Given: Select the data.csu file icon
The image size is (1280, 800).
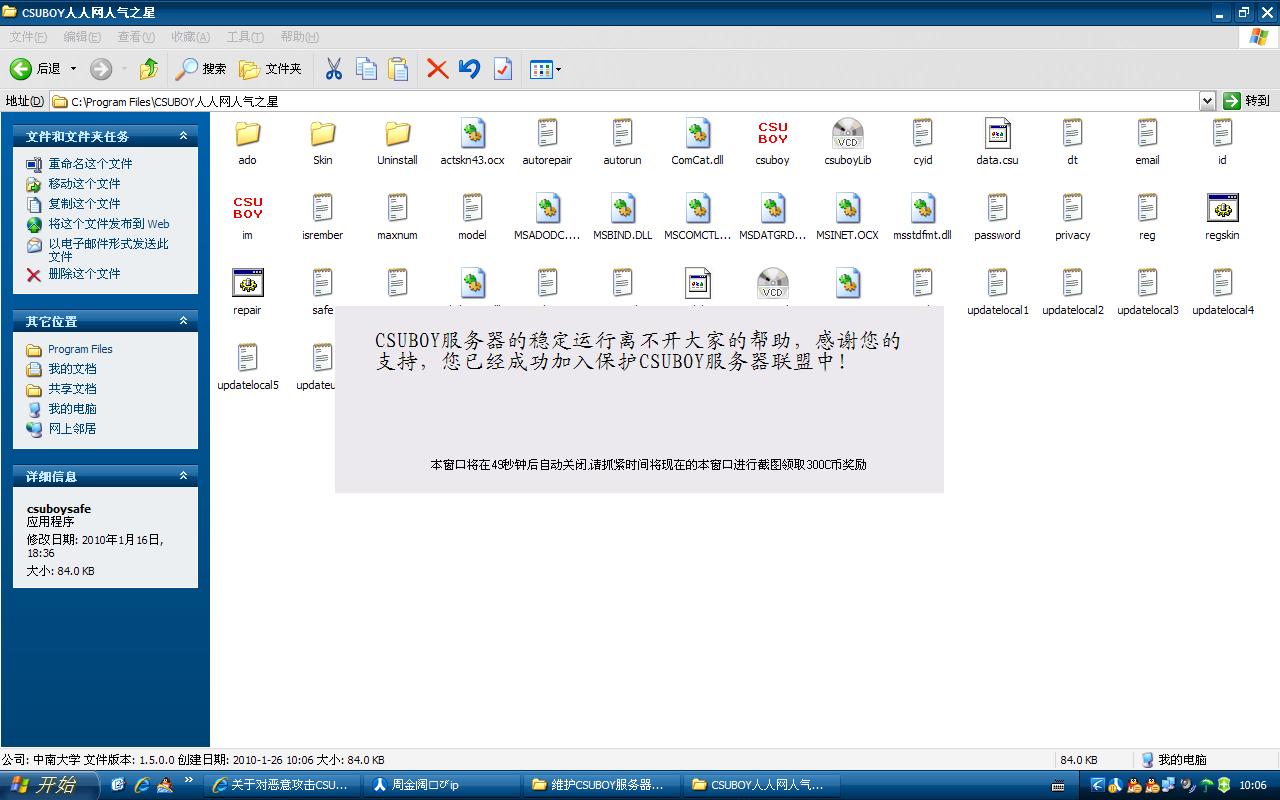Looking at the screenshot, I should pyautogui.click(x=997, y=133).
